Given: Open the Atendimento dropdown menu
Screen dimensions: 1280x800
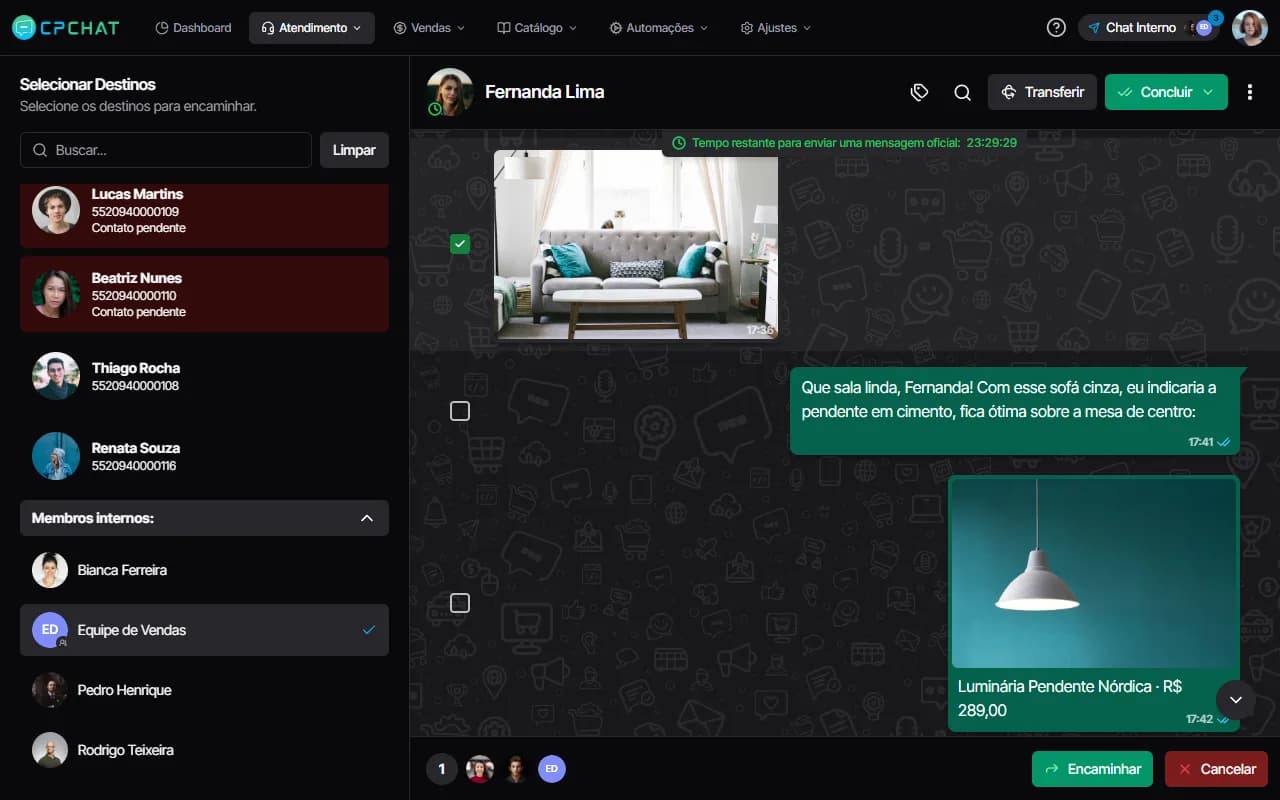Looking at the screenshot, I should click(x=312, y=28).
